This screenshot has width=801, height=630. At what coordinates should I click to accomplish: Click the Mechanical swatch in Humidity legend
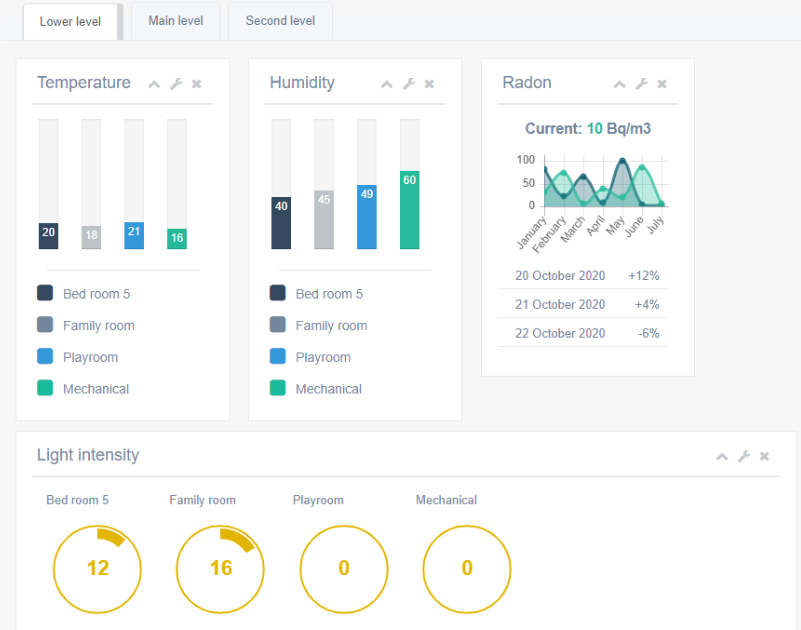pyautogui.click(x=277, y=388)
